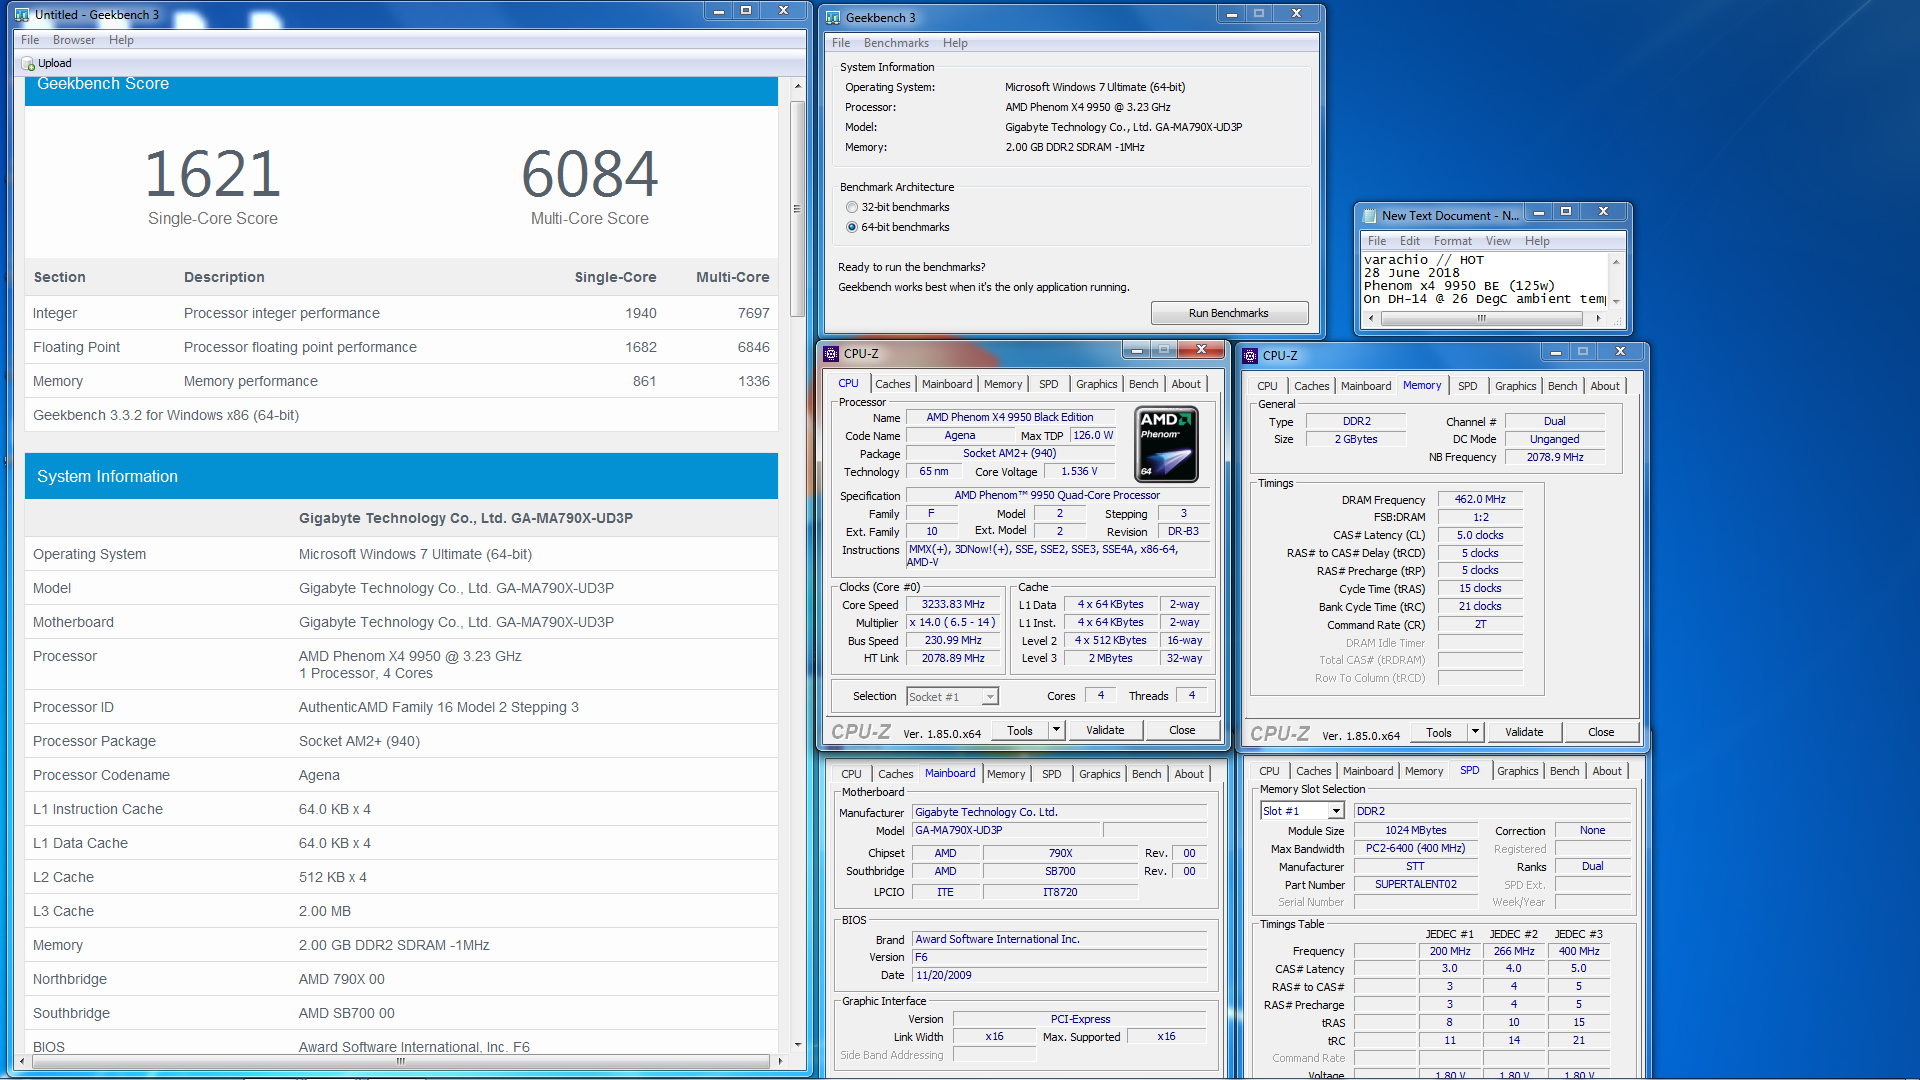Click Validate in the CPU tab CPU-Z window

tap(1105, 731)
